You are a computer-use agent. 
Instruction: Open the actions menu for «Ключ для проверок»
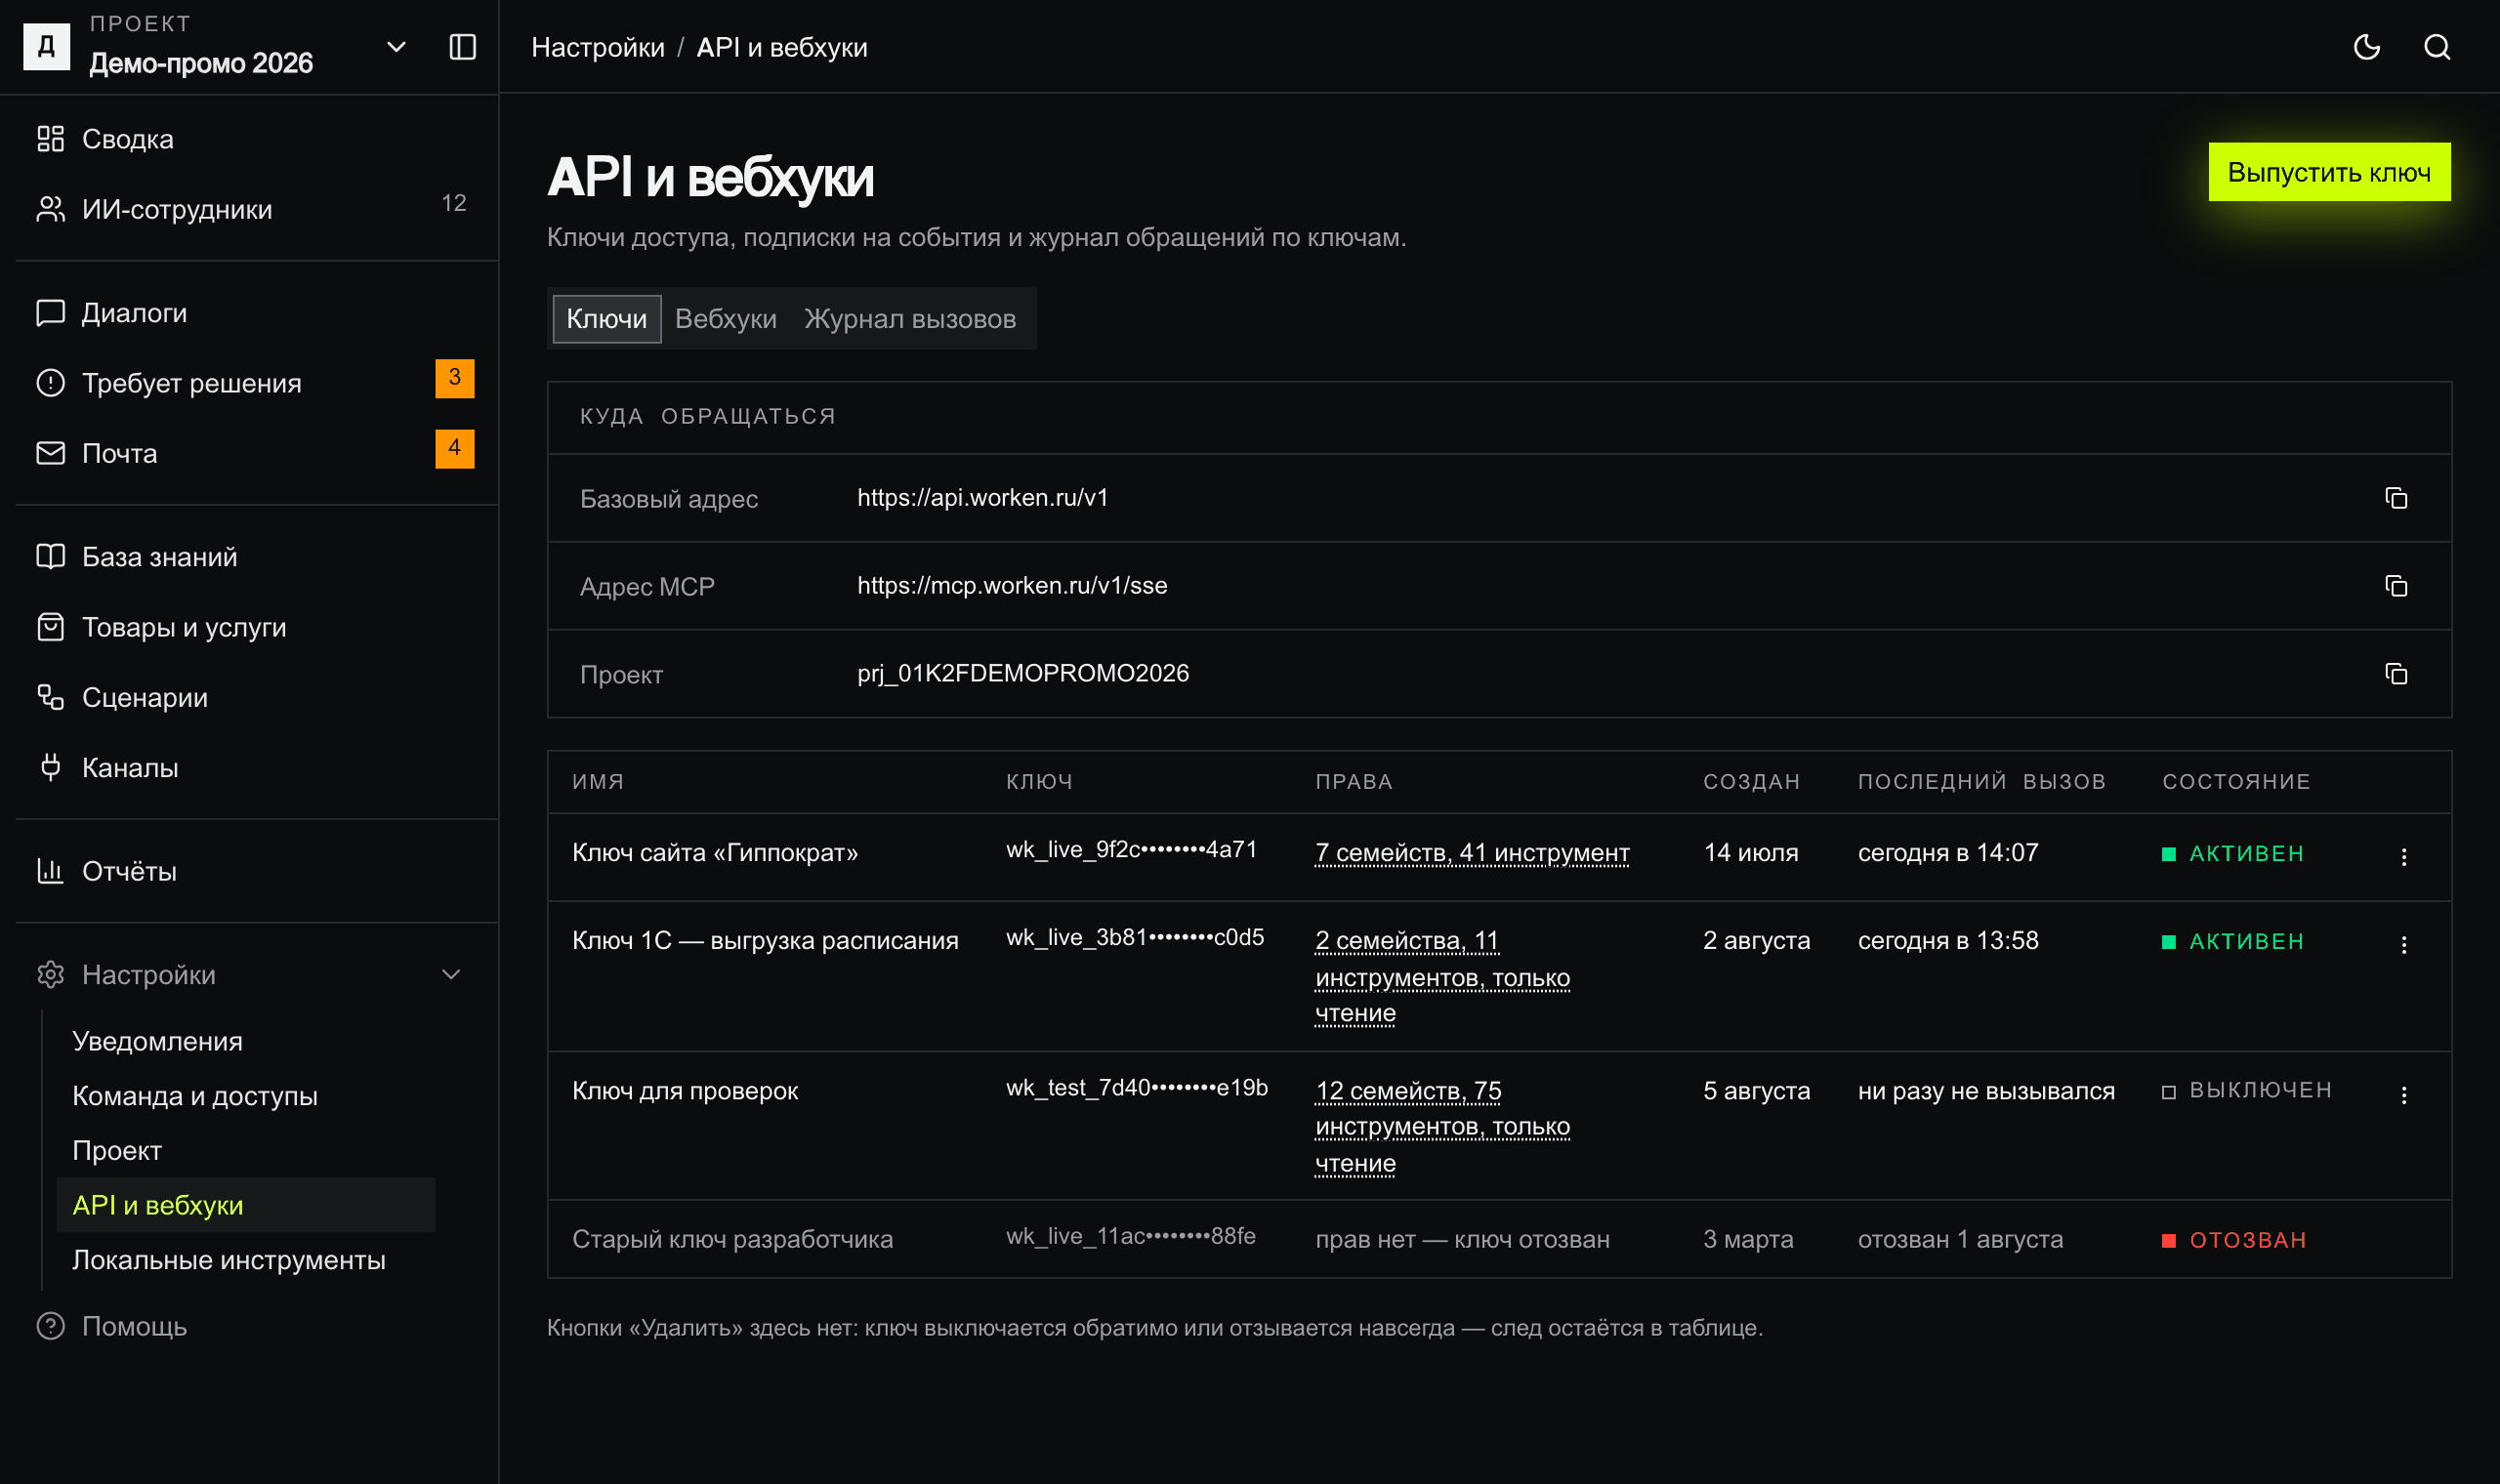coord(2404,1095)
